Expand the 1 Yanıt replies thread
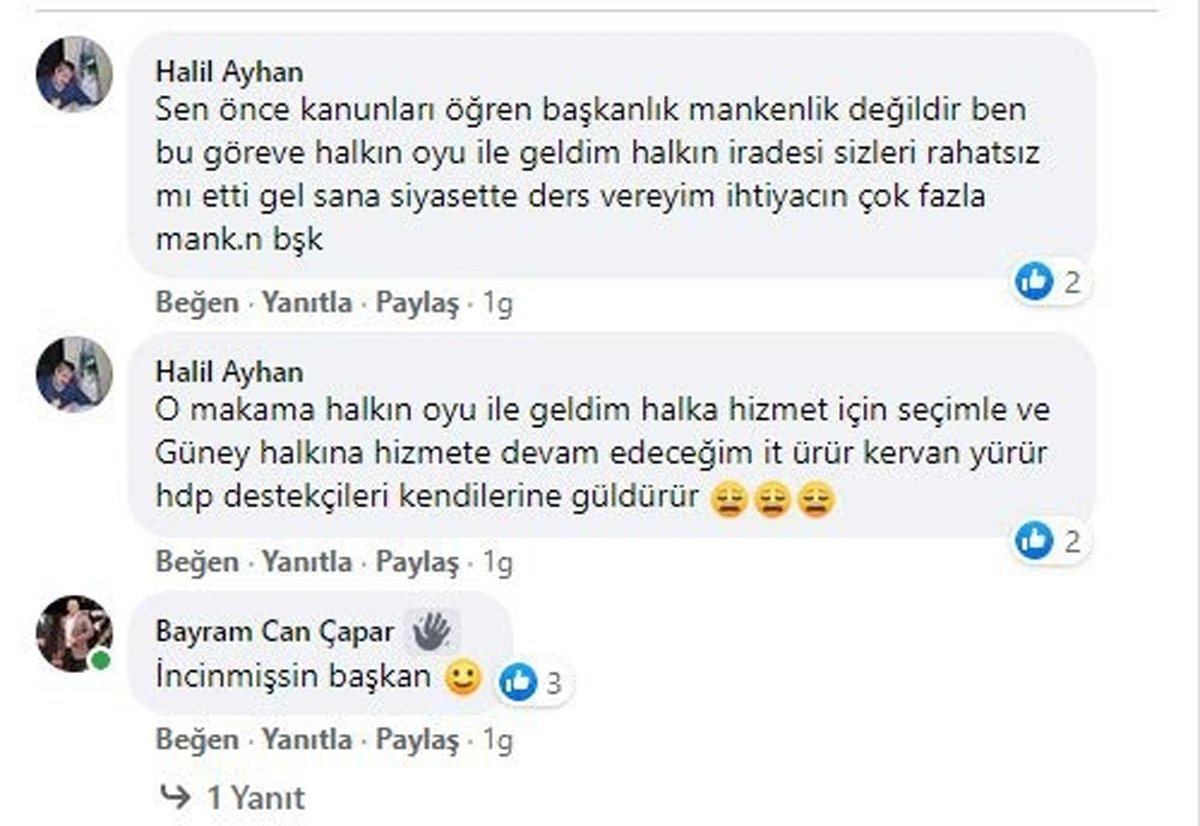 [255, 798]
